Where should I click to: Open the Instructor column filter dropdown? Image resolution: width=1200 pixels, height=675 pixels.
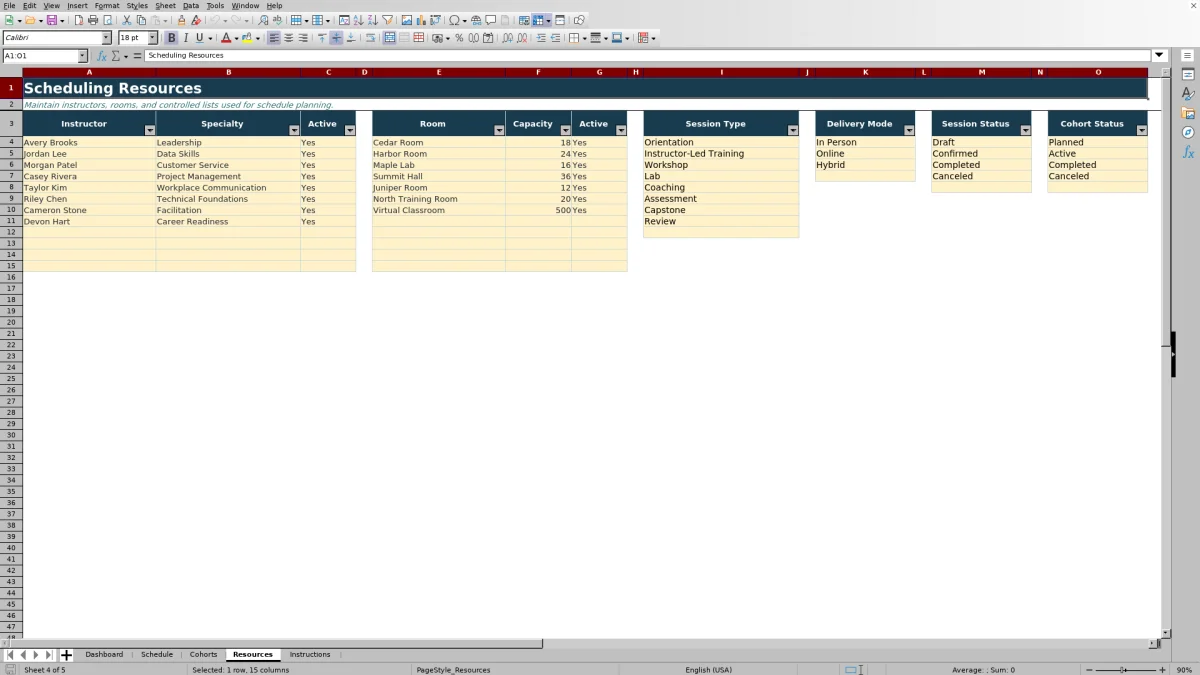[x=150, y=130]
